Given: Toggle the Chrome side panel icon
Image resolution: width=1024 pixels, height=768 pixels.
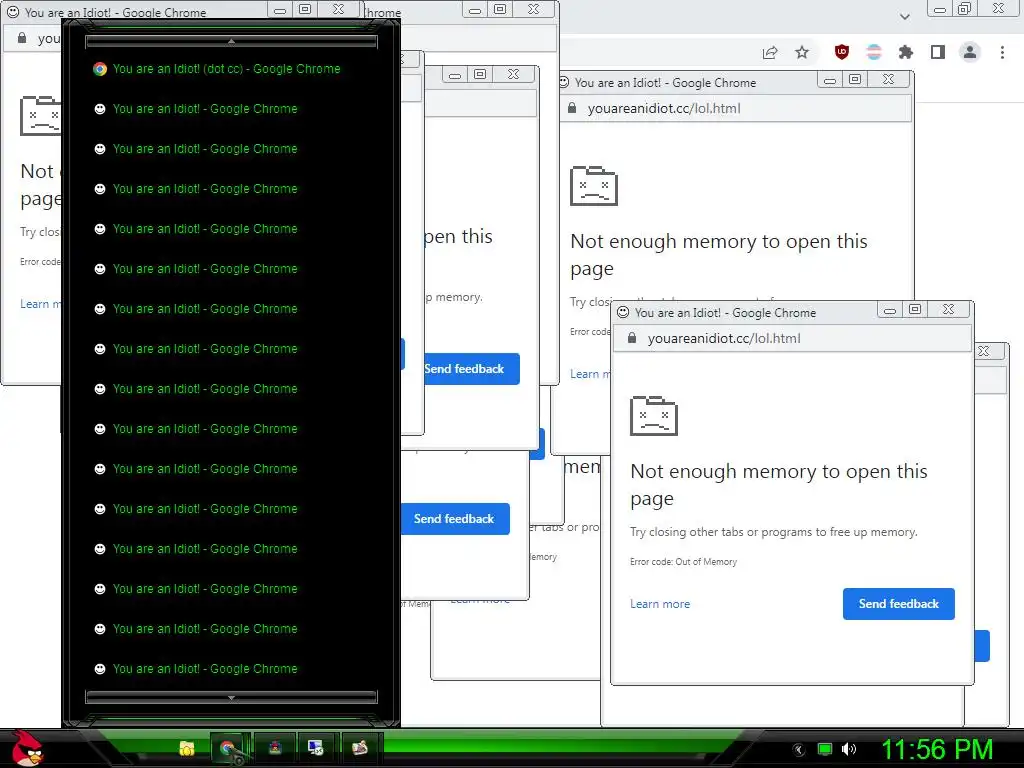Looking at the screenshot, I should pos(938,52).
